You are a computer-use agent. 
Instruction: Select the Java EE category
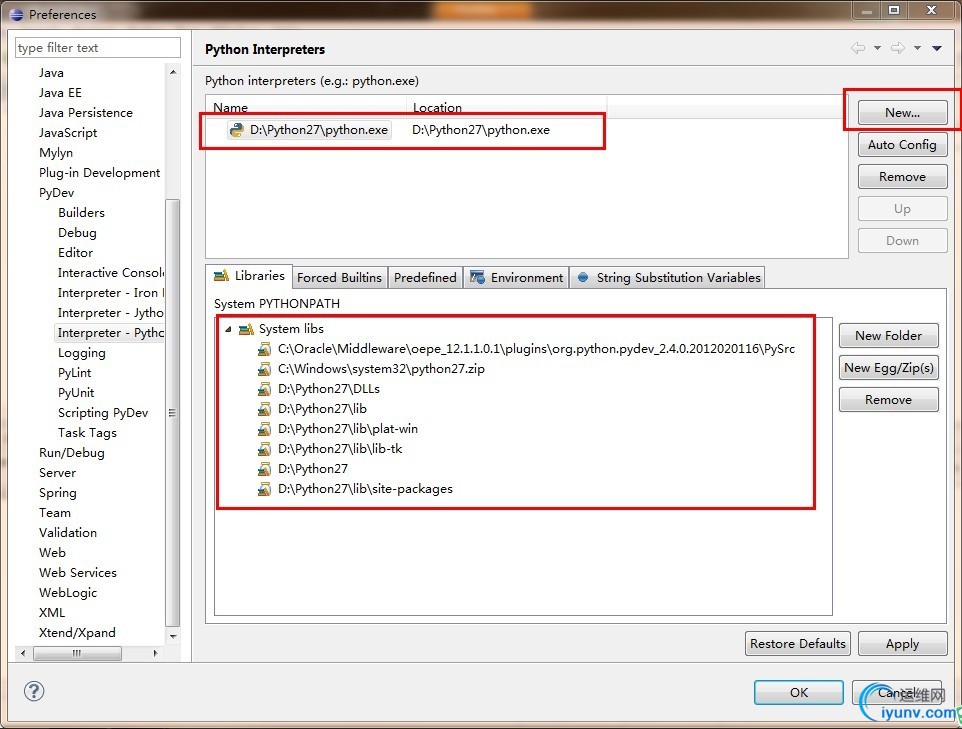(60, 93)
